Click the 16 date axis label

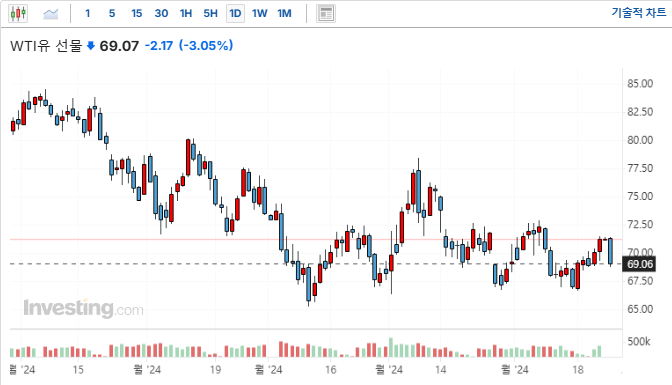(330, 370)
